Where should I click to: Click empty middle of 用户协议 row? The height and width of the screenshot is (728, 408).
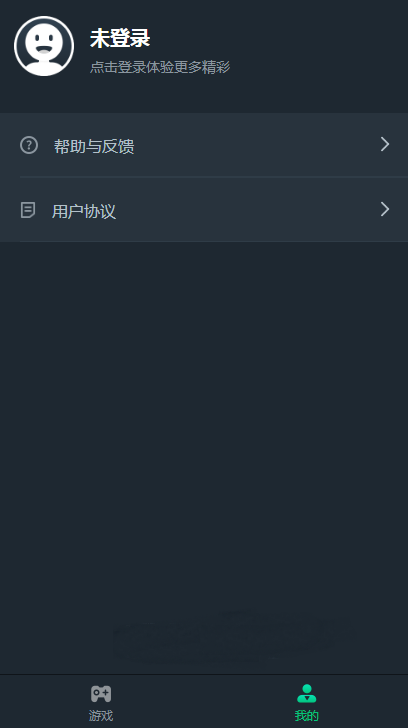pos(246,210)
